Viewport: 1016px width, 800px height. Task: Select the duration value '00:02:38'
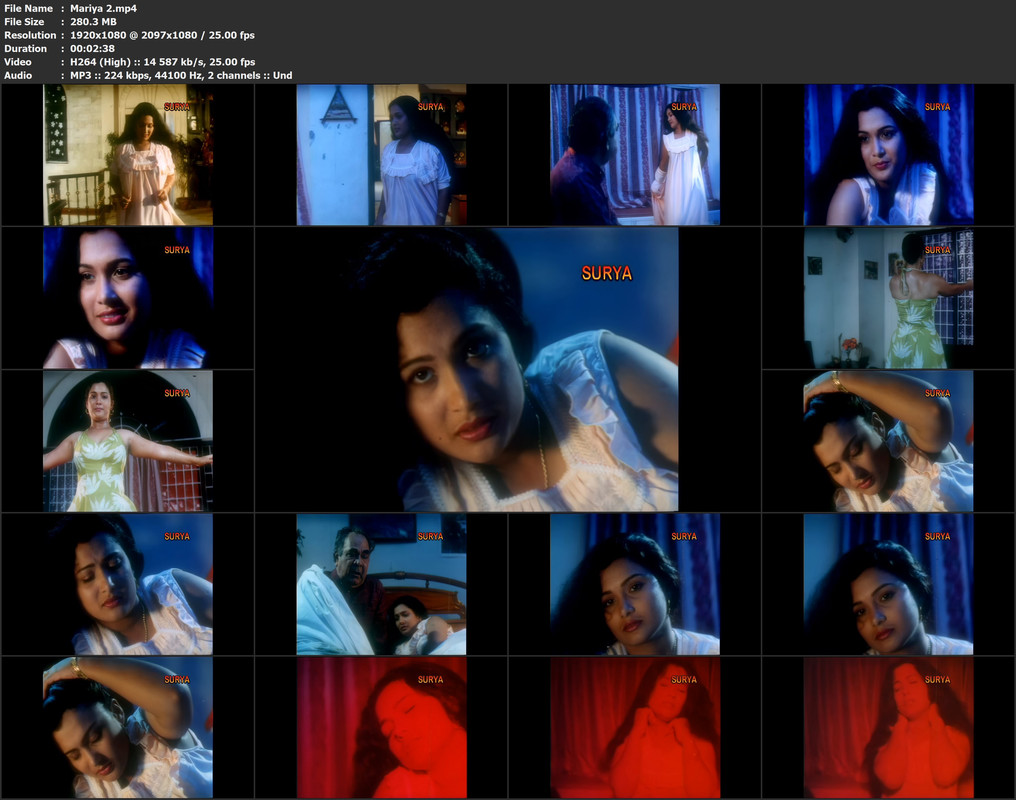tap(92, 49)
